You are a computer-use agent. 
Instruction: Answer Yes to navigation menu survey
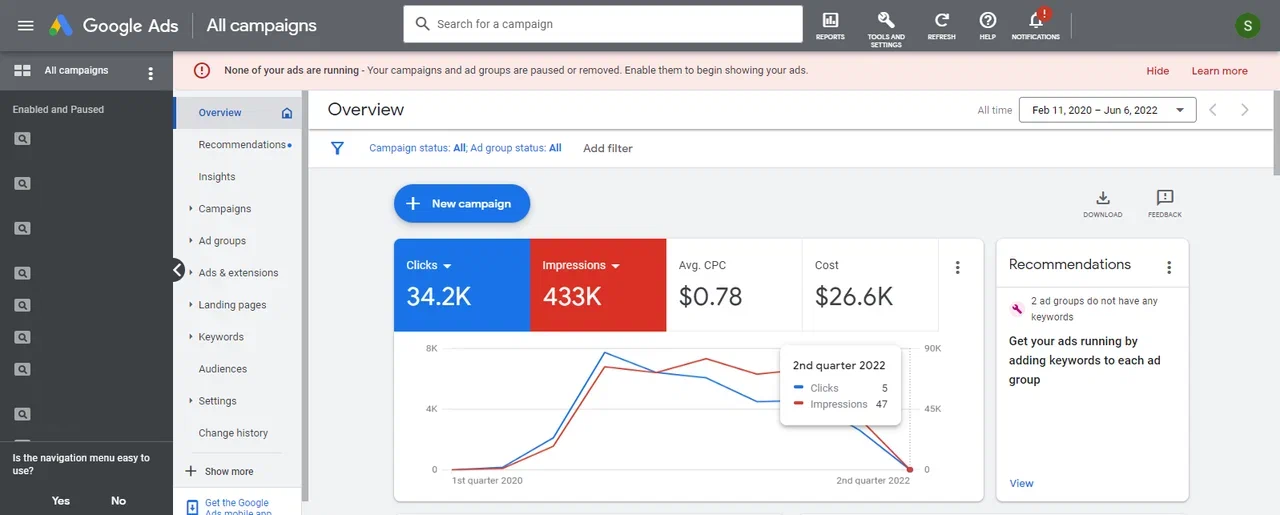(61, 501)
